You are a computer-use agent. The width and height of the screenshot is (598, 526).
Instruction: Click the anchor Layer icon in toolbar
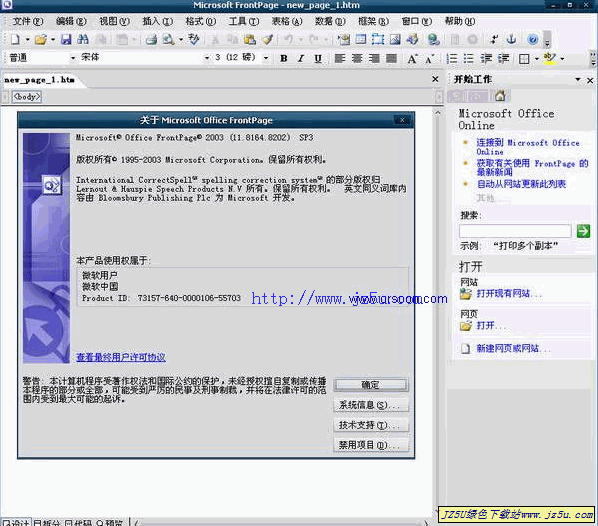[511, 39]
